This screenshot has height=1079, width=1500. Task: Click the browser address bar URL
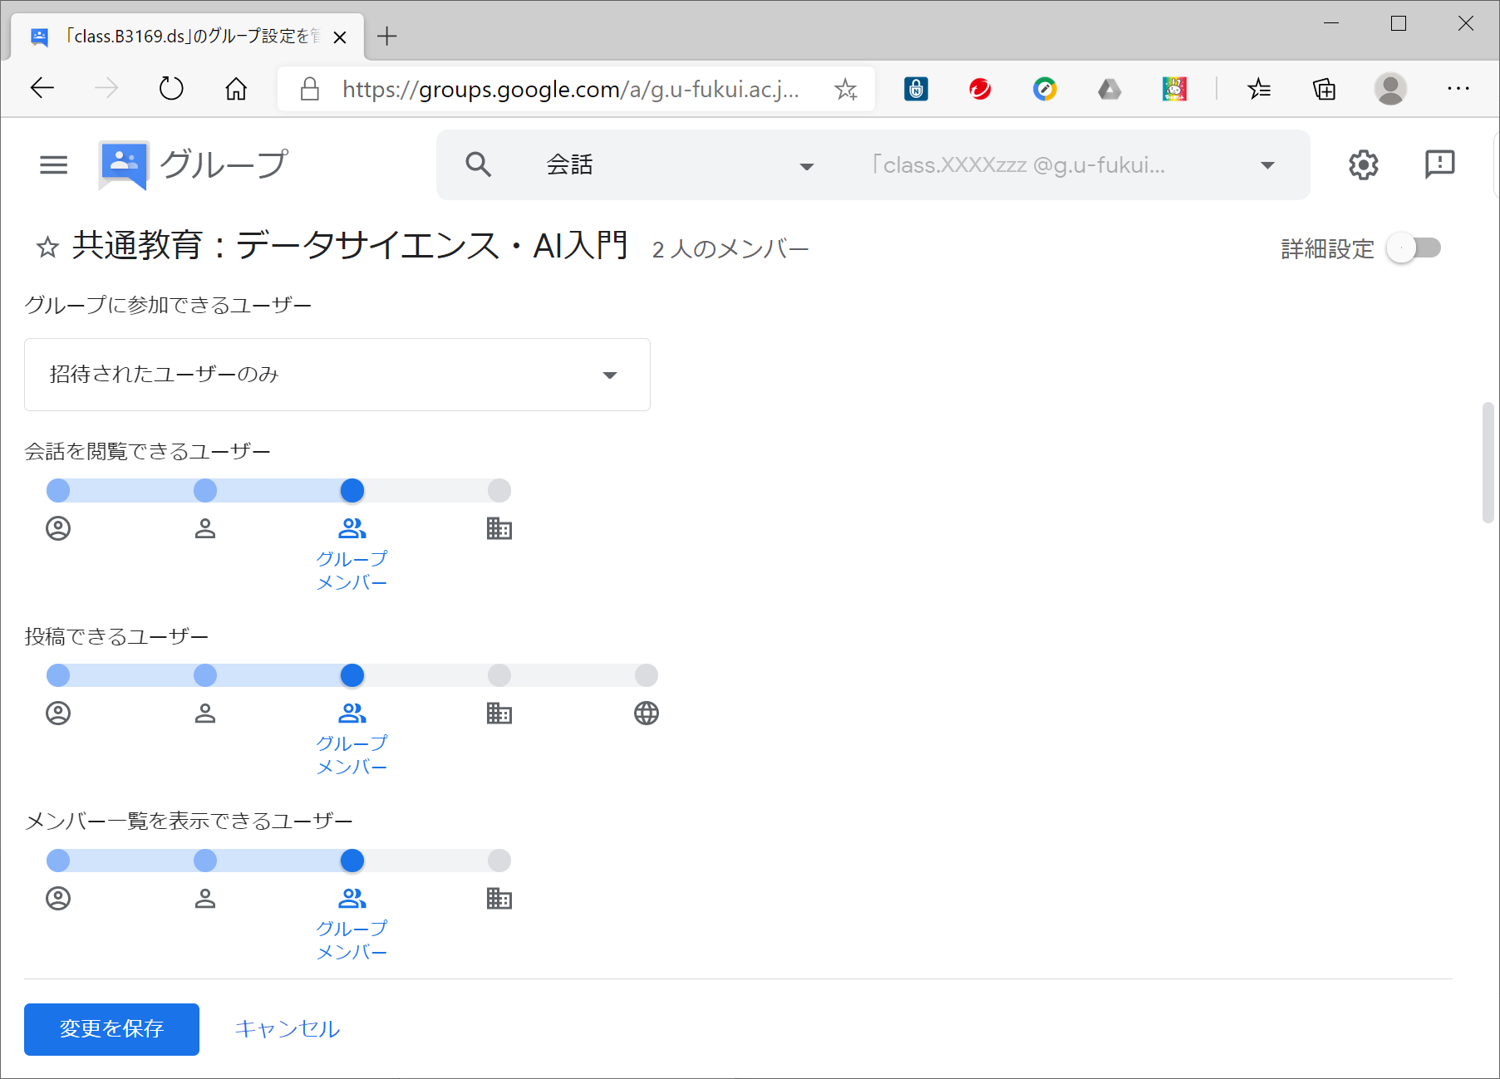pos(570,90)
